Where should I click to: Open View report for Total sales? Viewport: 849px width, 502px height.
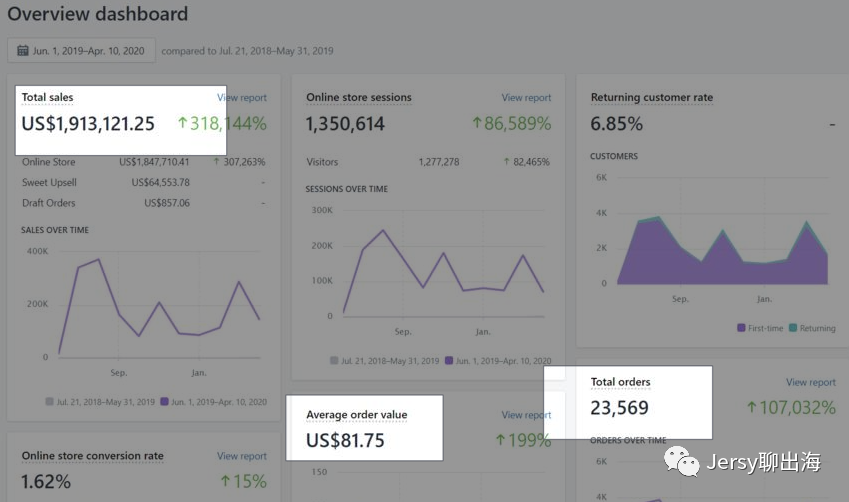tap(242, 98)
